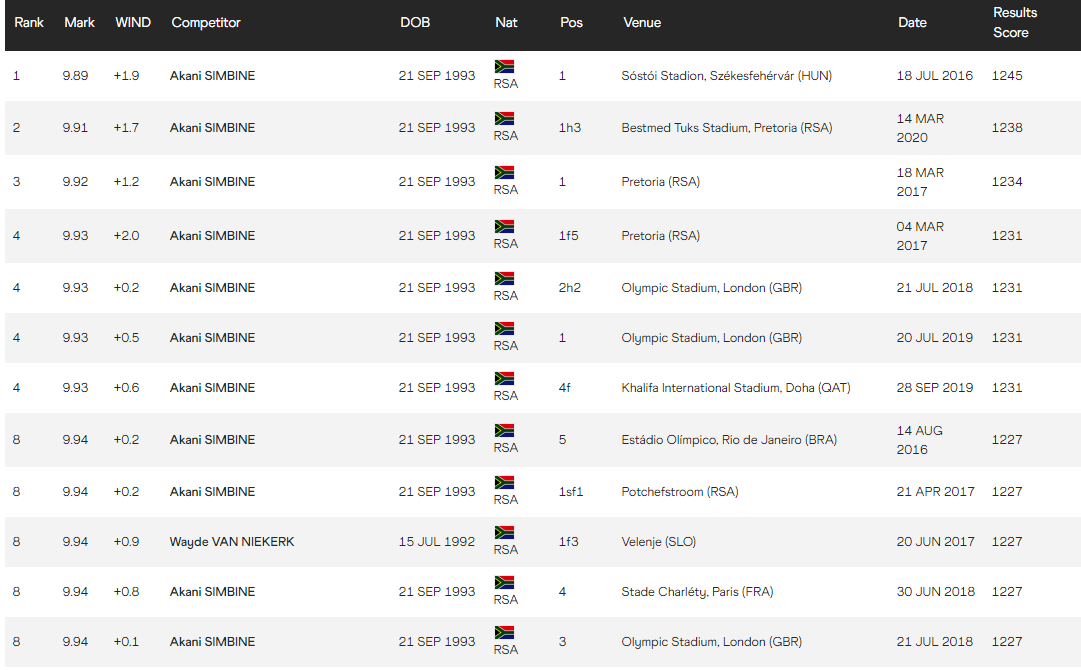Screen dimensions: 1081x670
Task: Open Akani SIMBINE link in the 9.89 row
Action: (212, 76)
